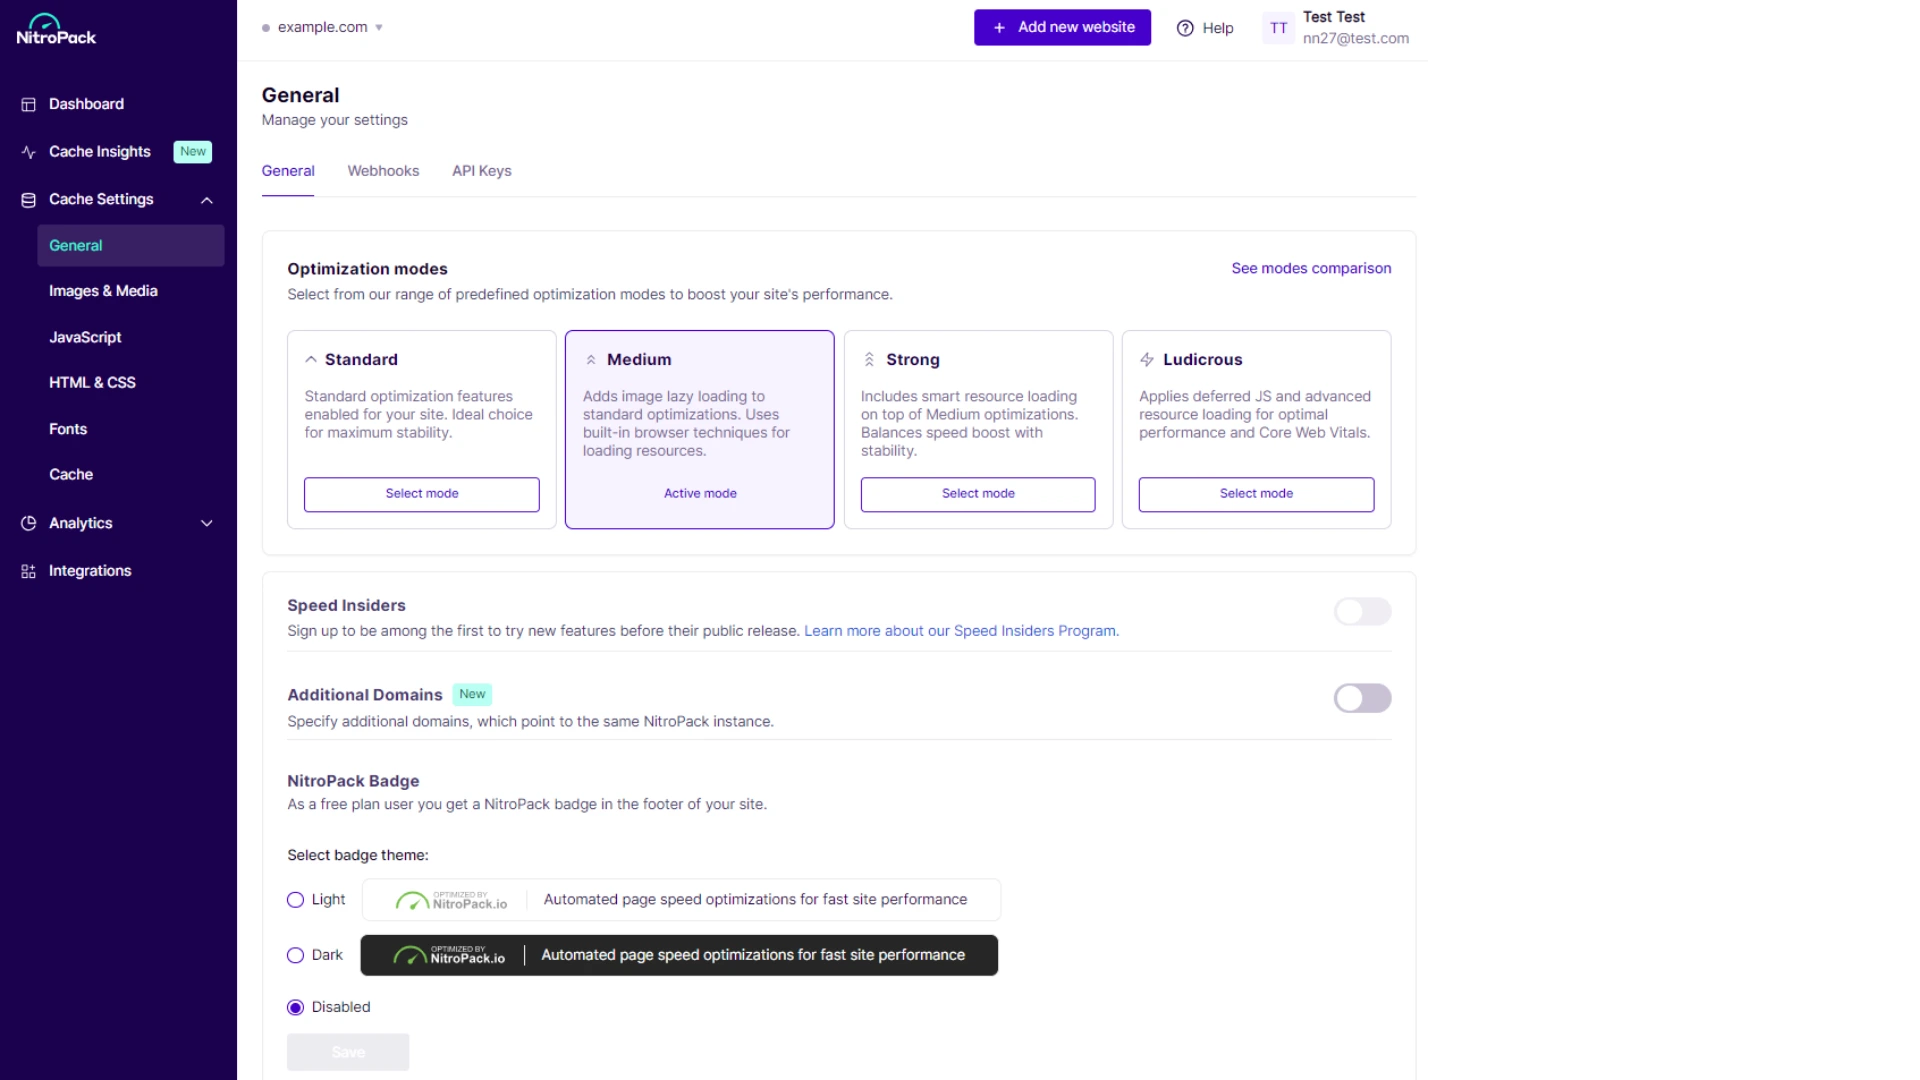Click the Cache Settings database icon

(28, 200)
